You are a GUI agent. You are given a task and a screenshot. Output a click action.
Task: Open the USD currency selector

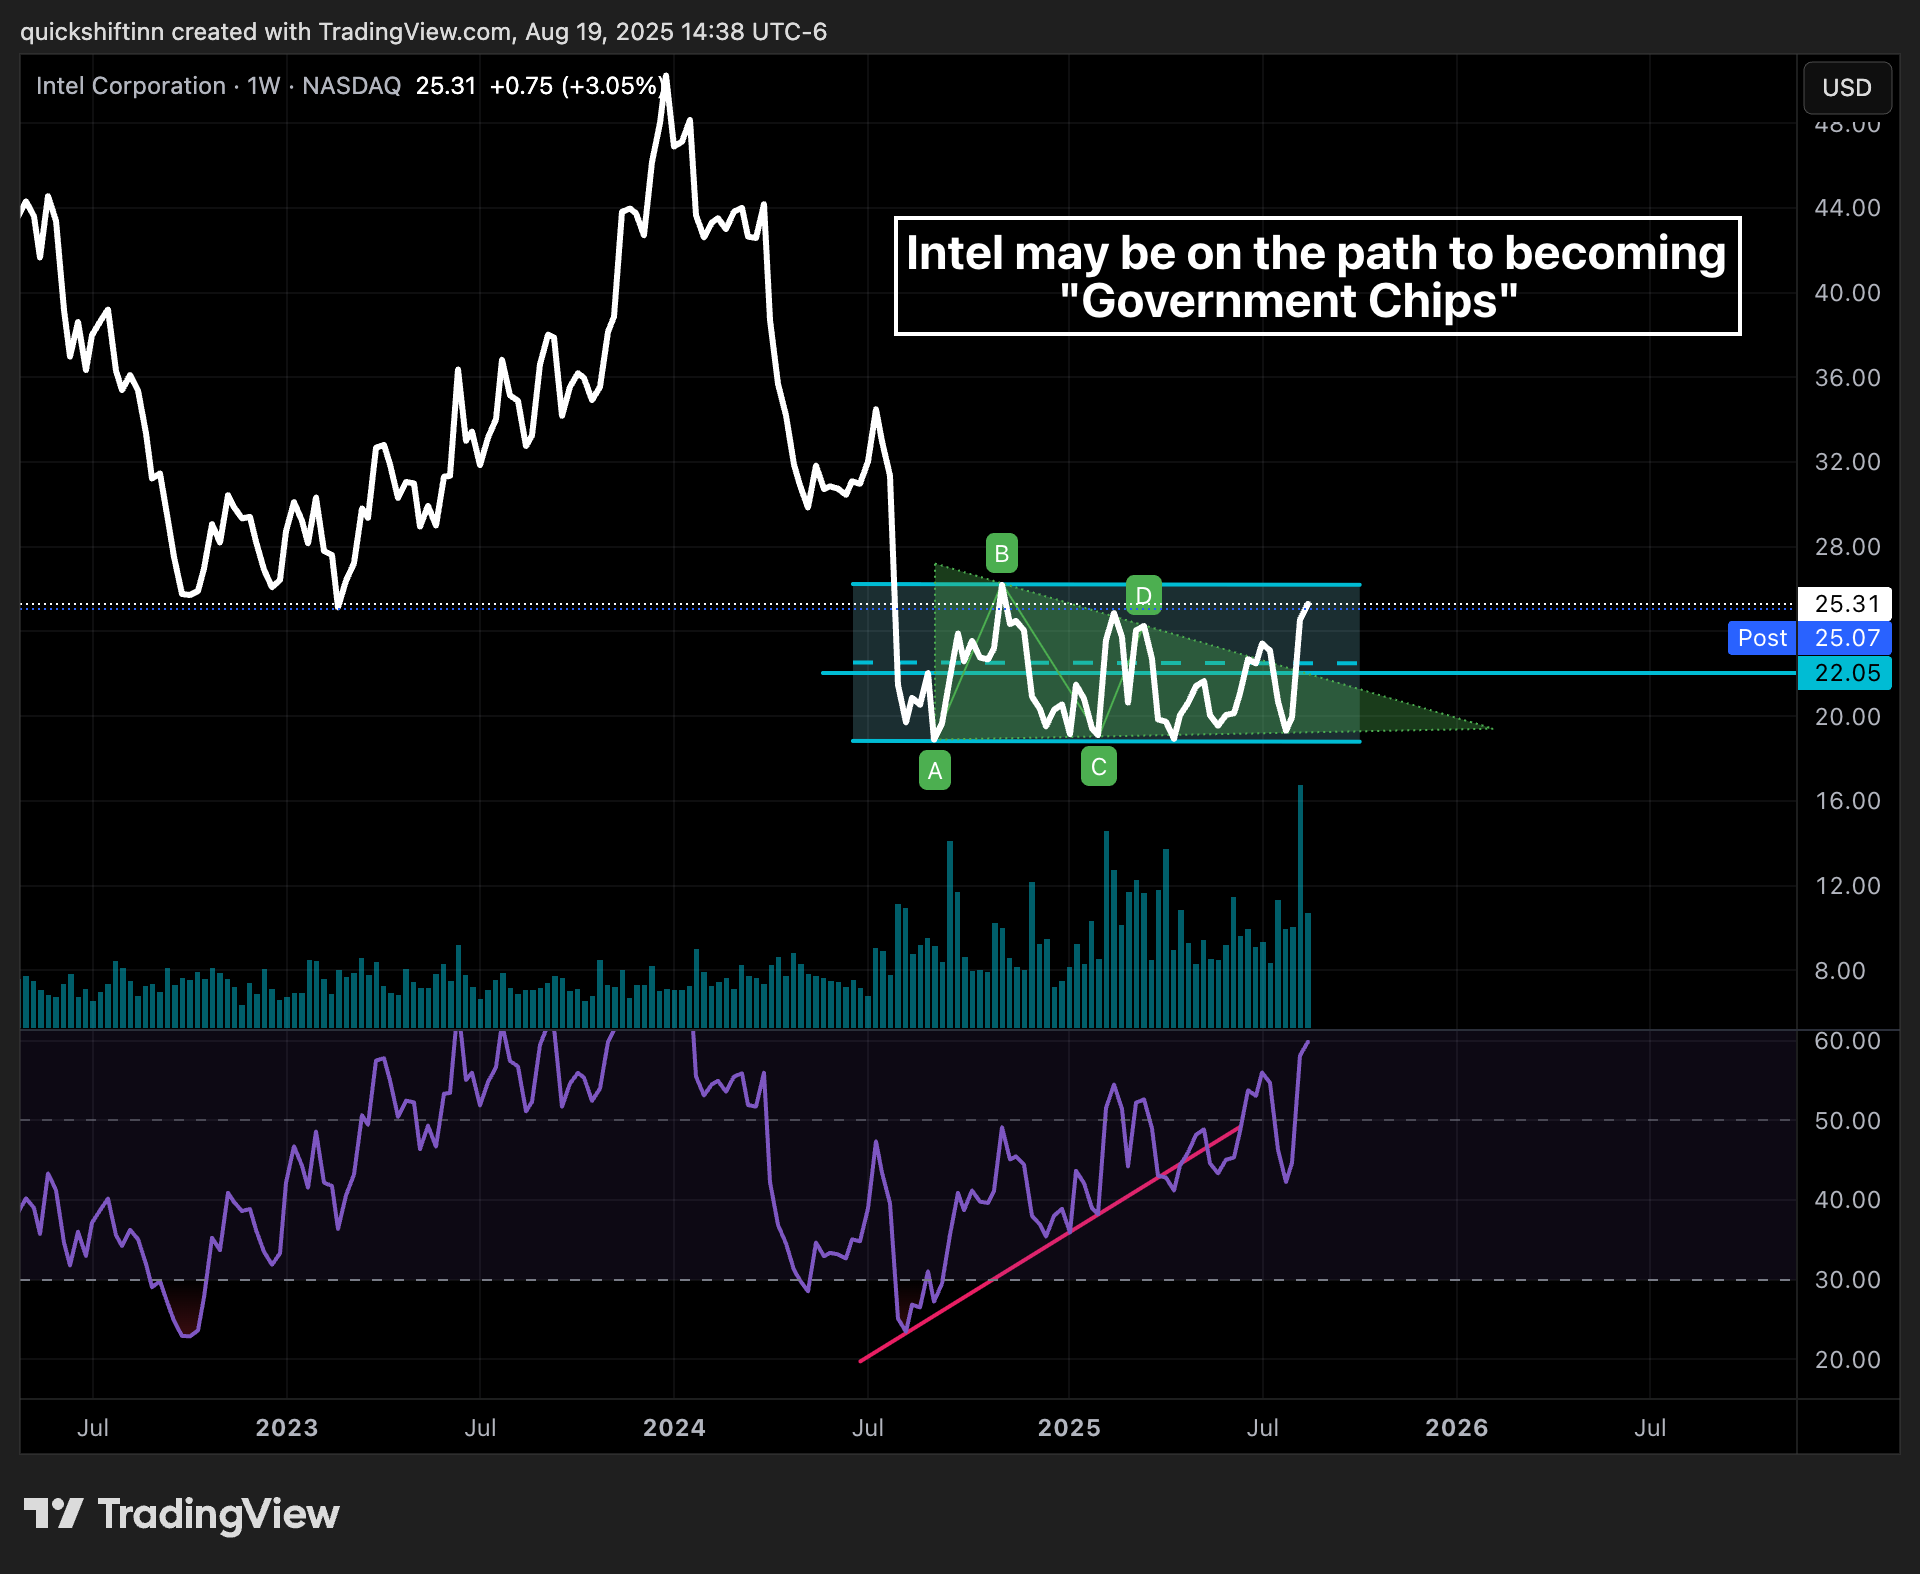pos(1847,88)
